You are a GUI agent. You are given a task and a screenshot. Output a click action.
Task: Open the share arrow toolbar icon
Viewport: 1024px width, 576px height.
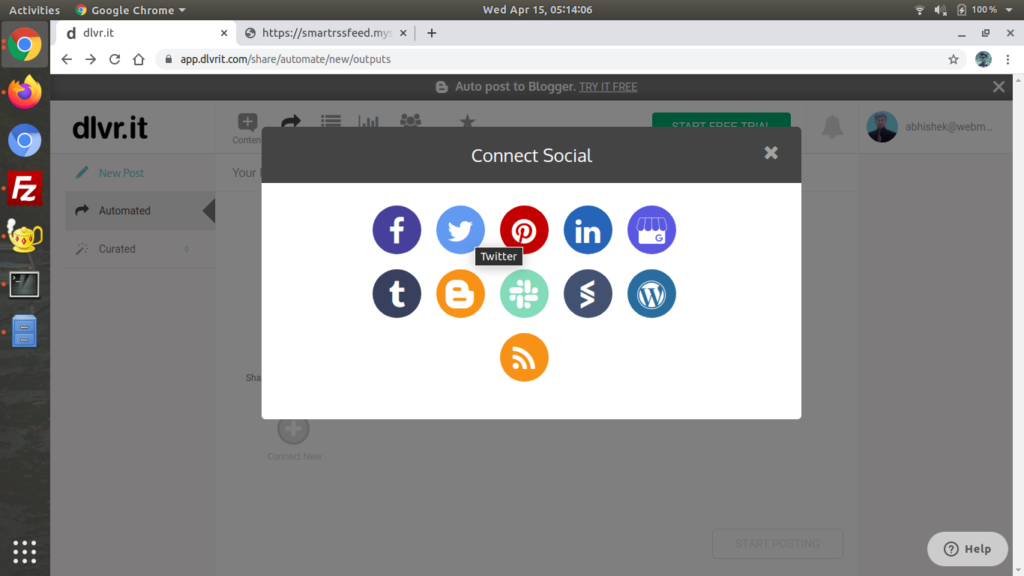[291, 121]
